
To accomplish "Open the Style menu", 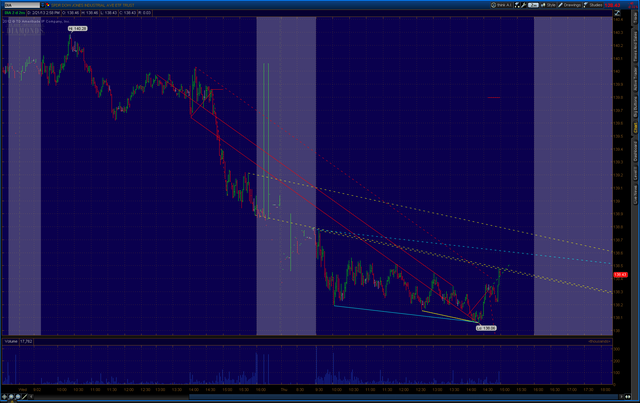I will [x=548, y=5].
